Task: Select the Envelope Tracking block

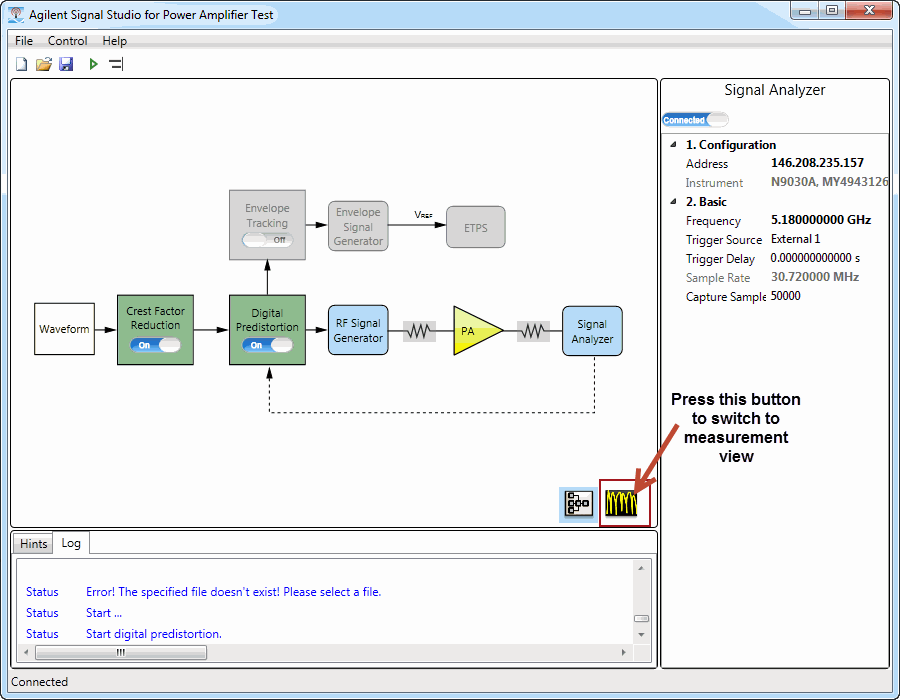Action: [x=267, y=224]
